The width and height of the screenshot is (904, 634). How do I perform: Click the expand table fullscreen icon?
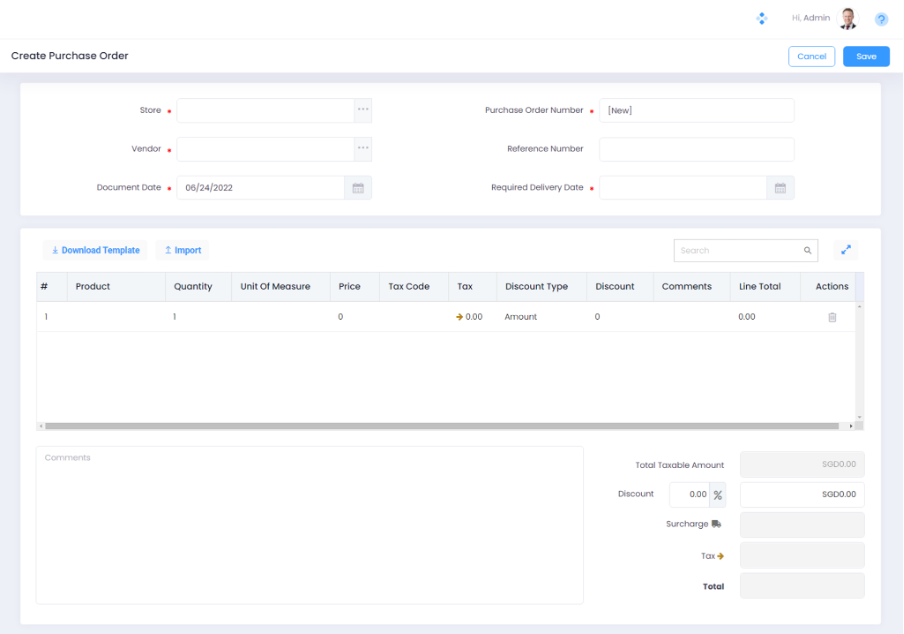click(x=845, y=250)
